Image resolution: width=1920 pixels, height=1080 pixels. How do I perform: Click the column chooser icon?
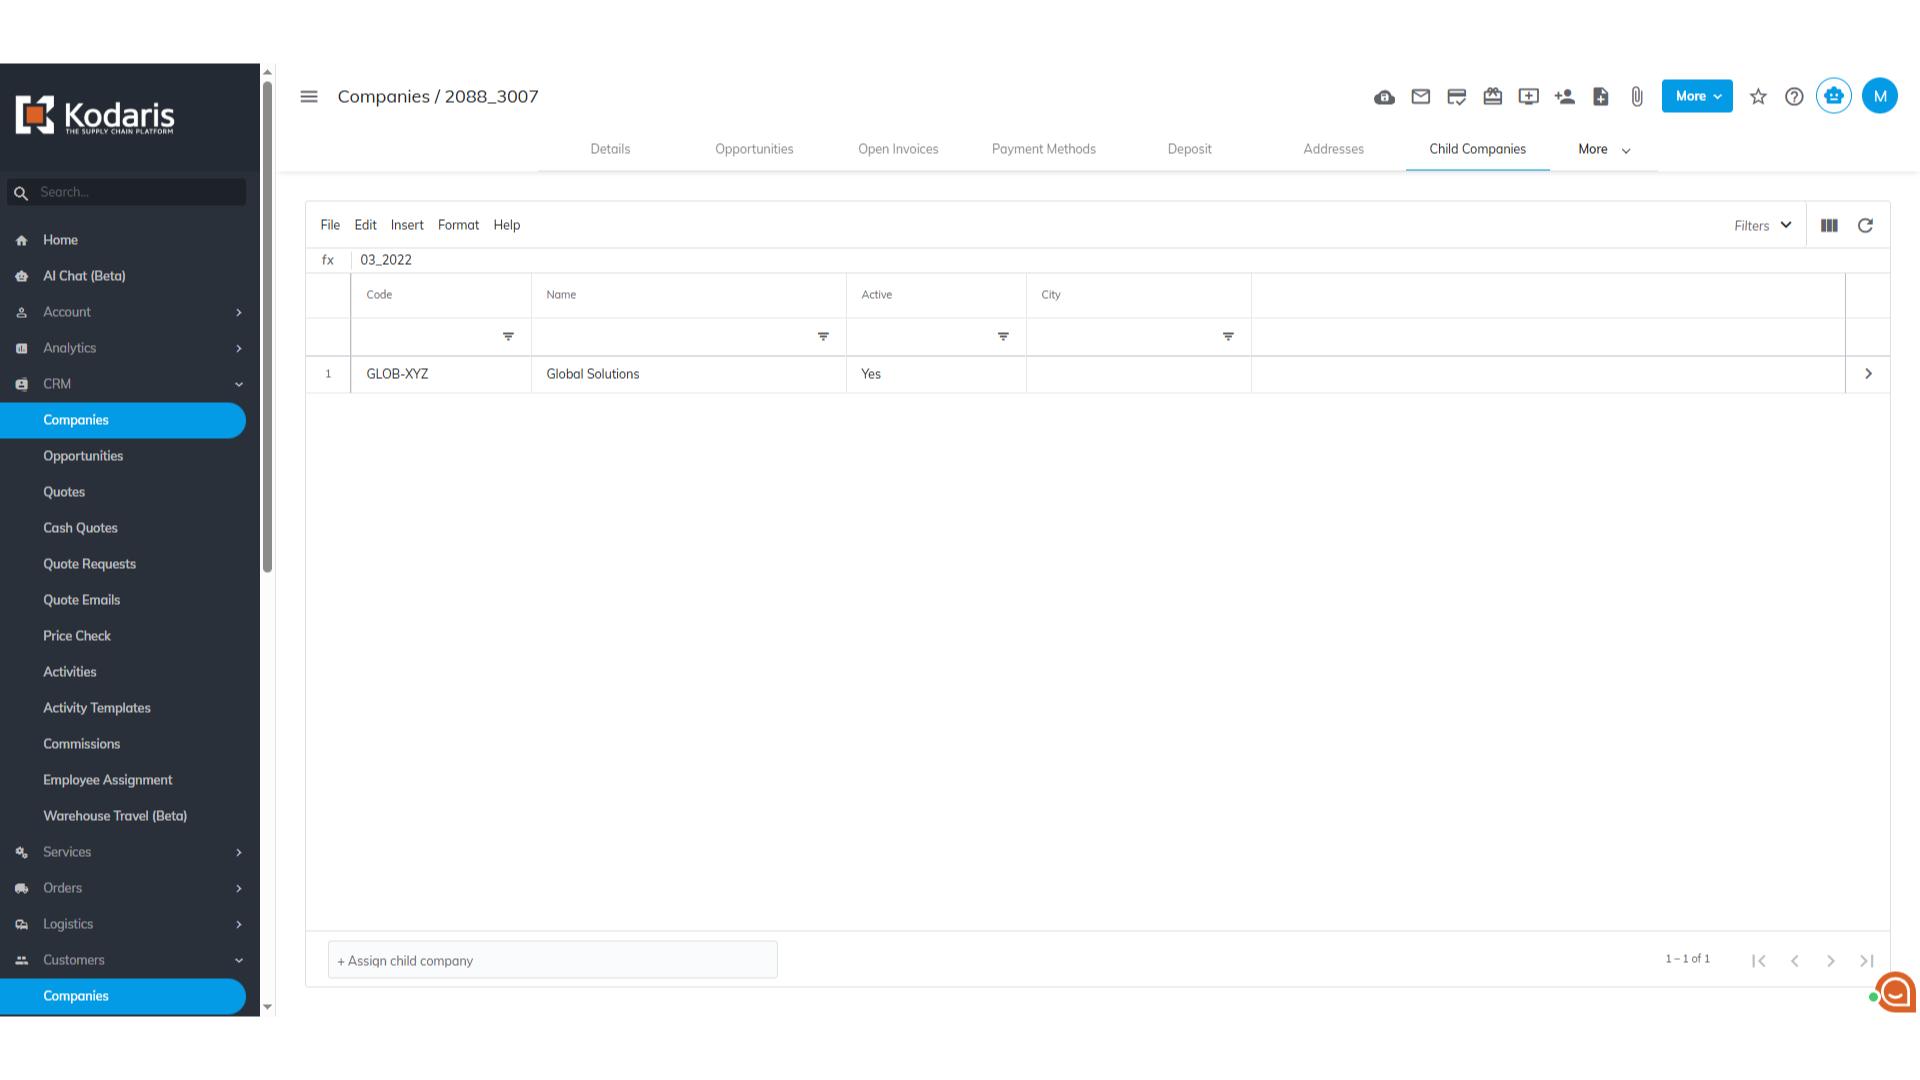(1829, 226)
